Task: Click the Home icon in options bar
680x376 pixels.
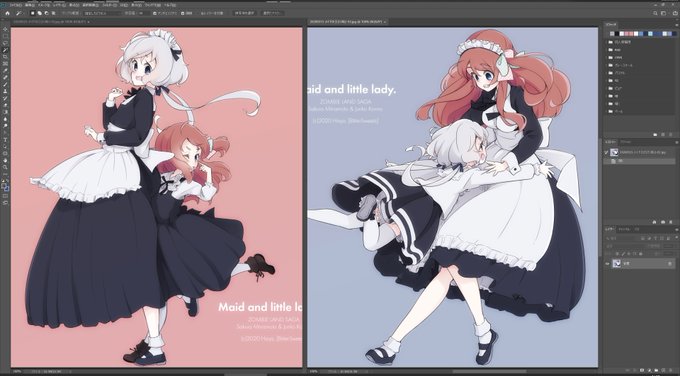Action: (x=7, y=13)
